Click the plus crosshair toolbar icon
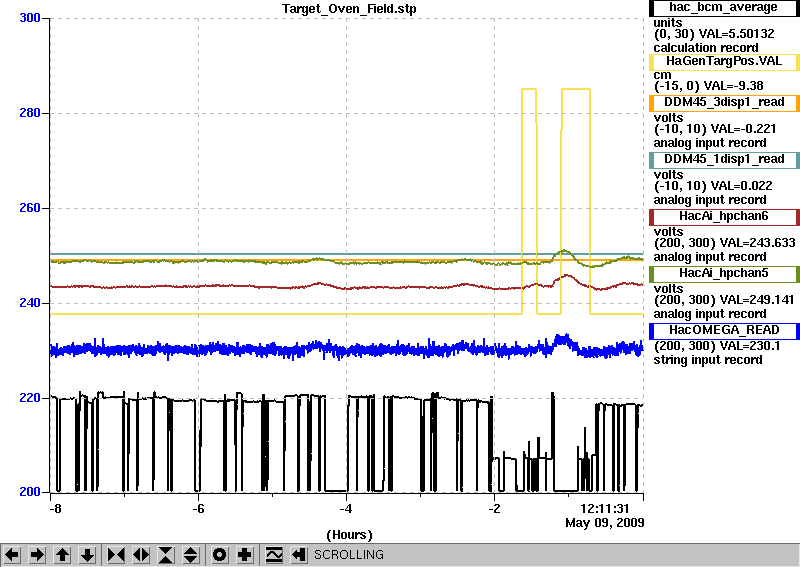The width and height of the screenshot is (800, 567). tap(245, 554)
